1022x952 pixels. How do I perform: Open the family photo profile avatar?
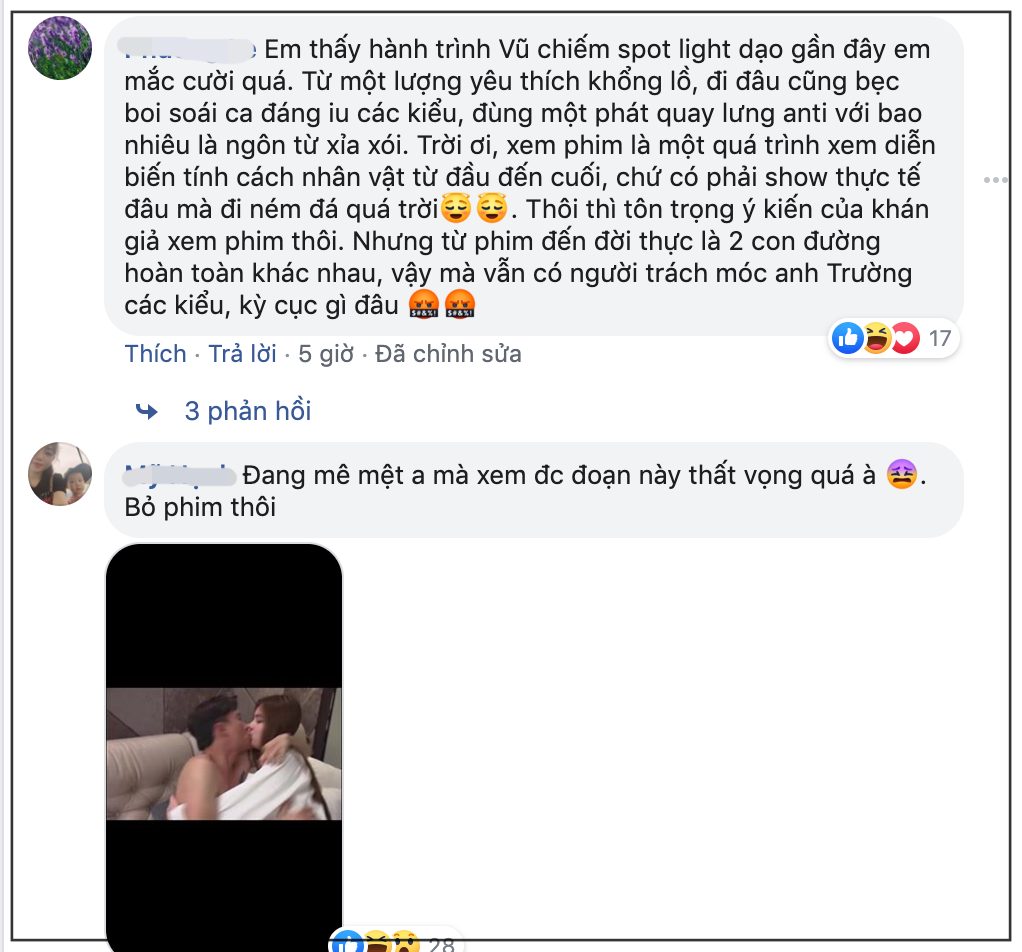coord(60,474)
